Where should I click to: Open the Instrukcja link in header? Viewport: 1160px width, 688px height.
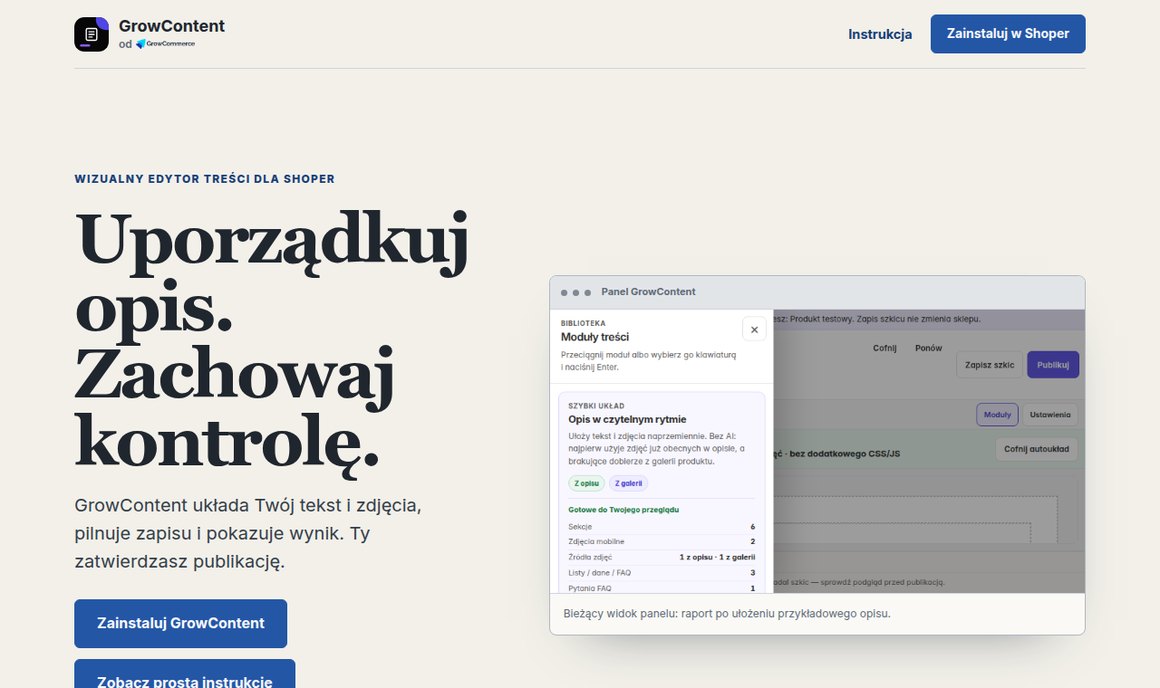coord(880,34)
